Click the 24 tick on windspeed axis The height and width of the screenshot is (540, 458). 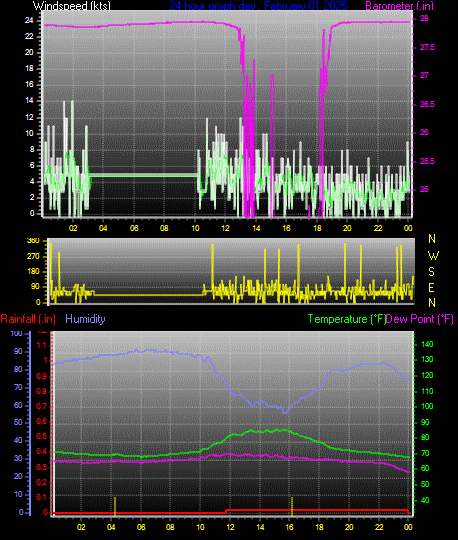pyautogui.click(x=29, y=20)
